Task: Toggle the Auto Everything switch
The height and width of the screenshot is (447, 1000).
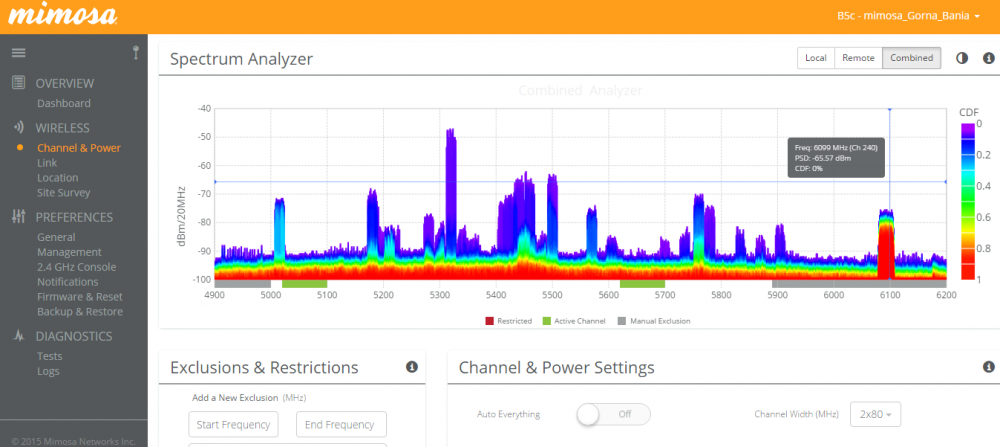Action: tap(613, 414)
